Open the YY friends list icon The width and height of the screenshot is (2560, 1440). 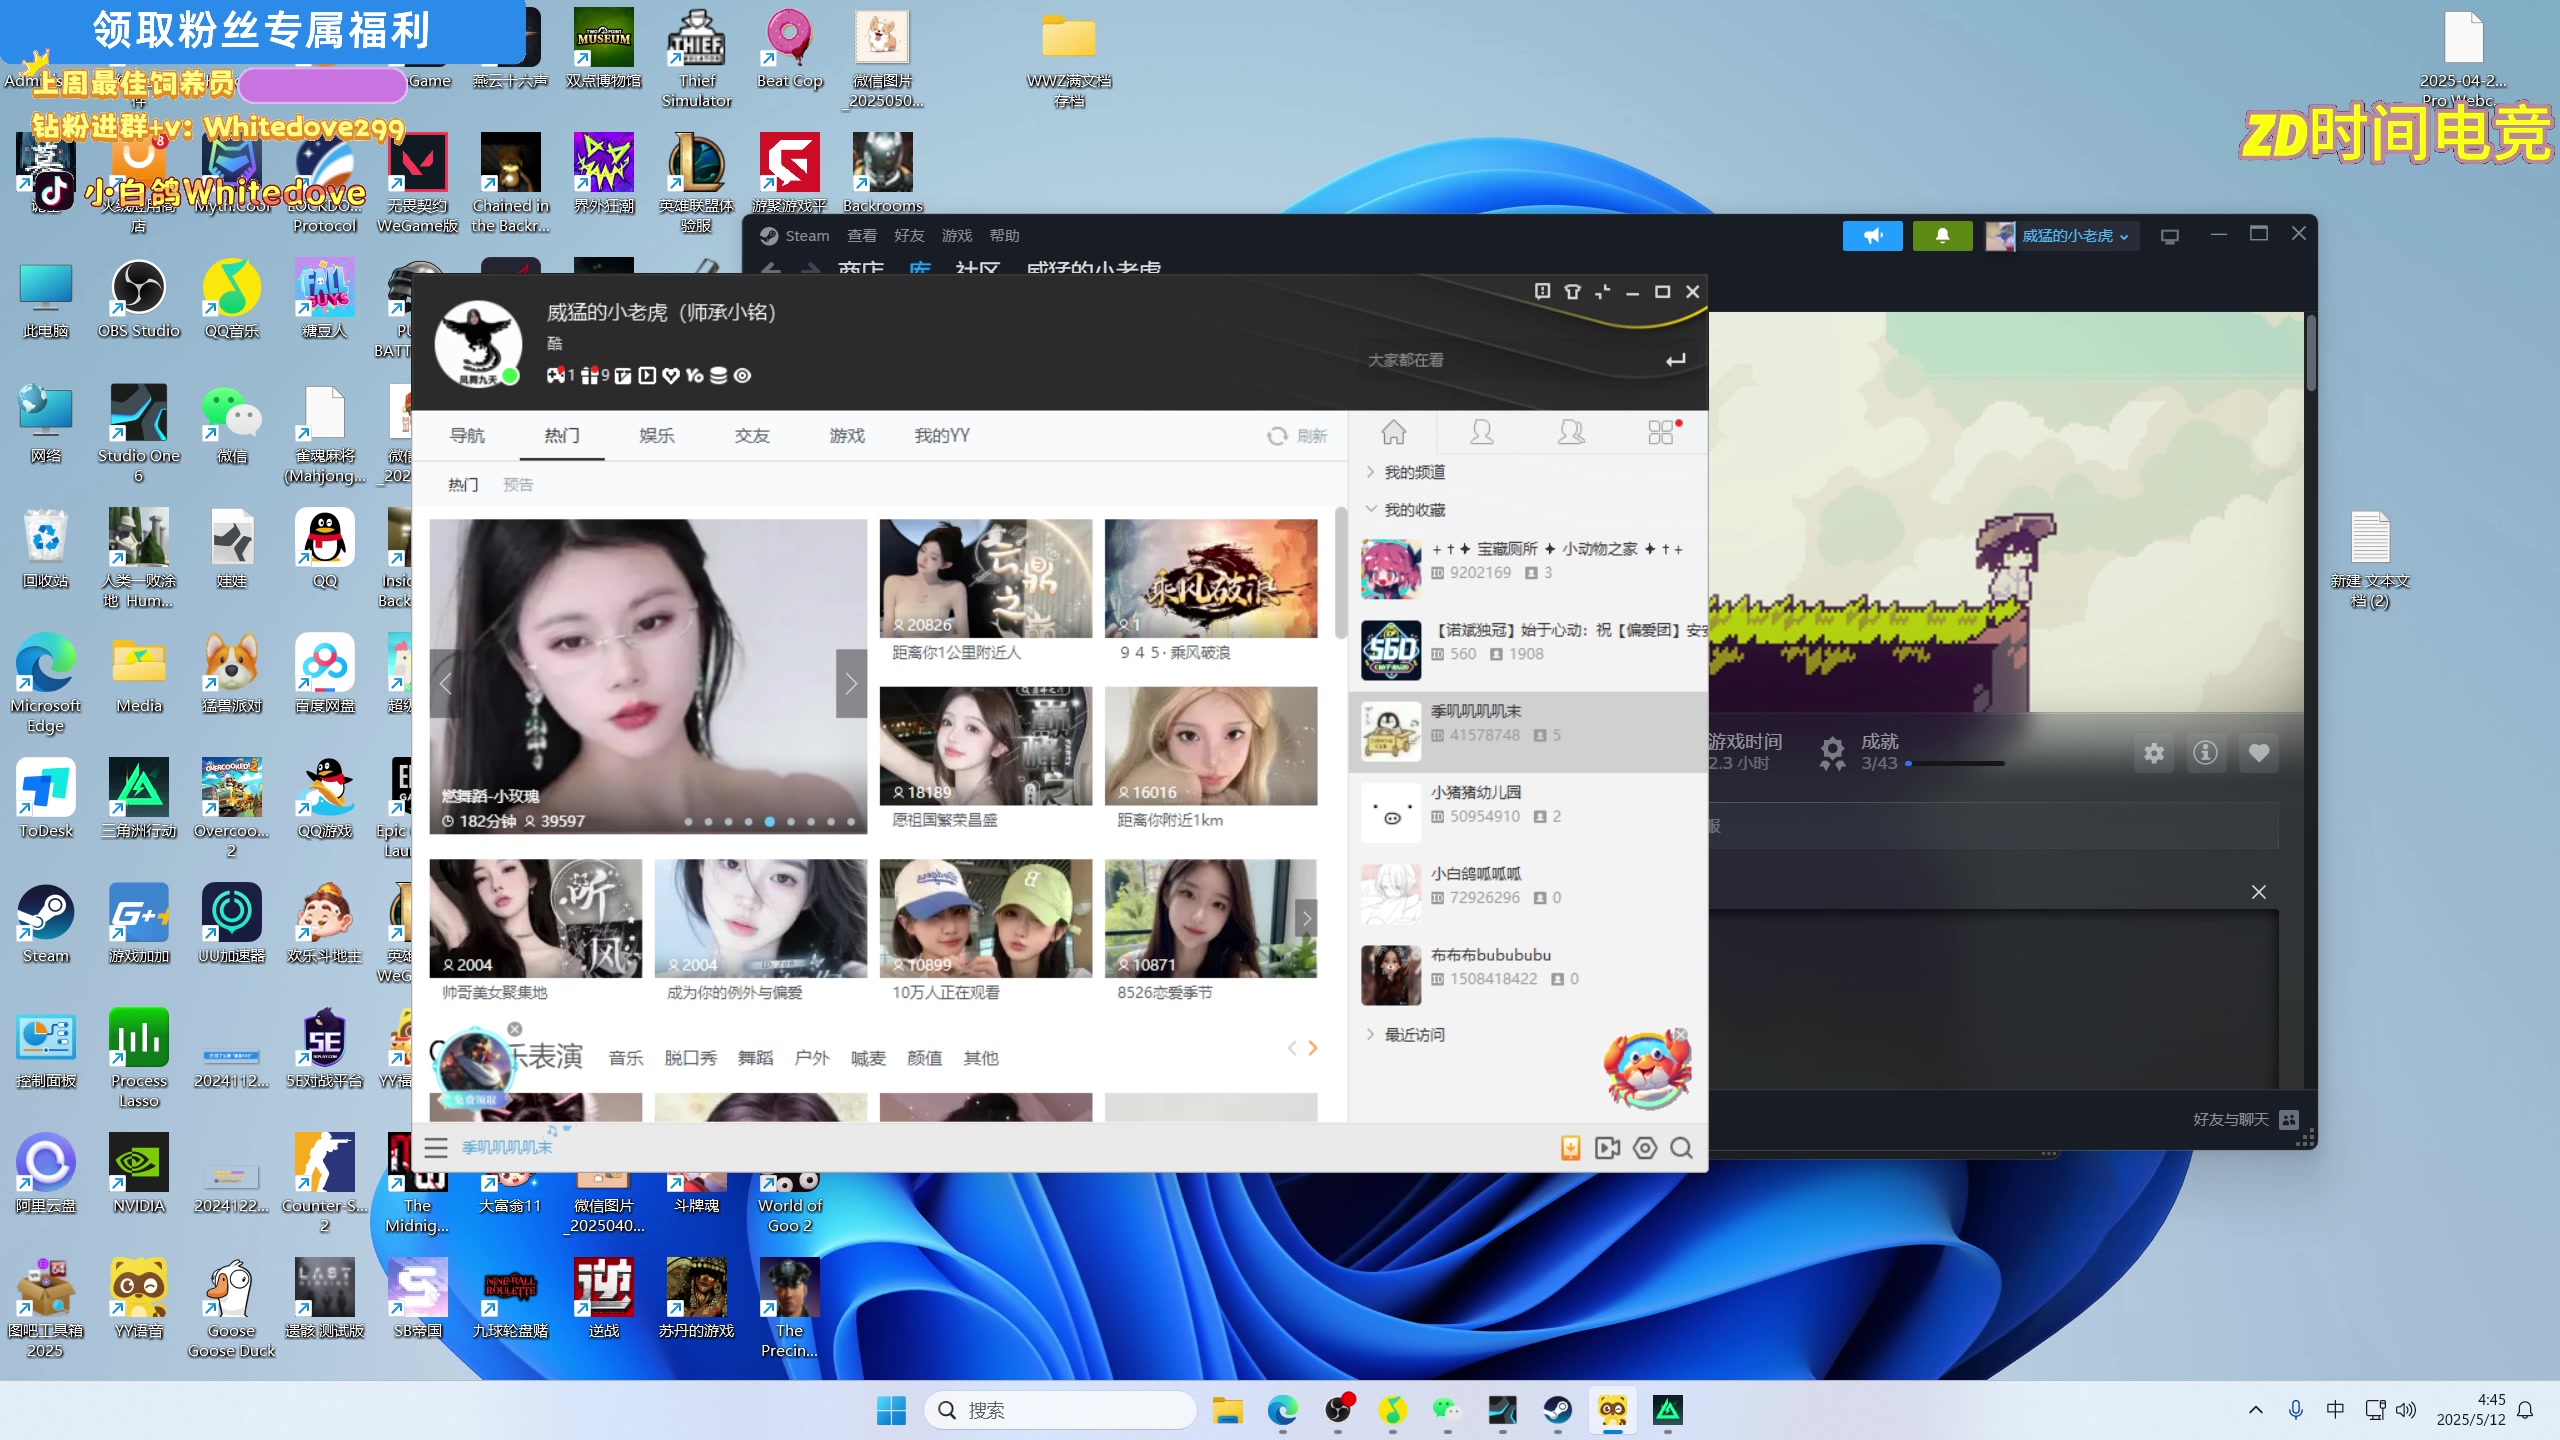[1481, 432]
